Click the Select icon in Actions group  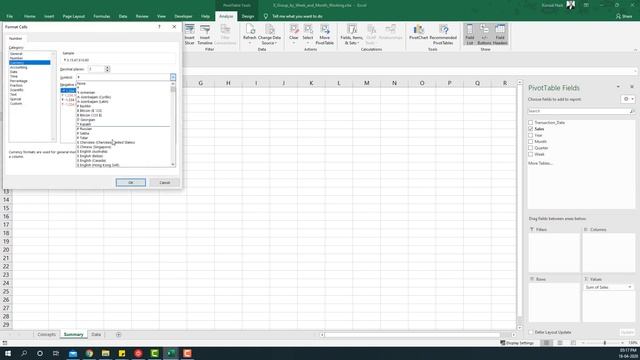(308, 34)
